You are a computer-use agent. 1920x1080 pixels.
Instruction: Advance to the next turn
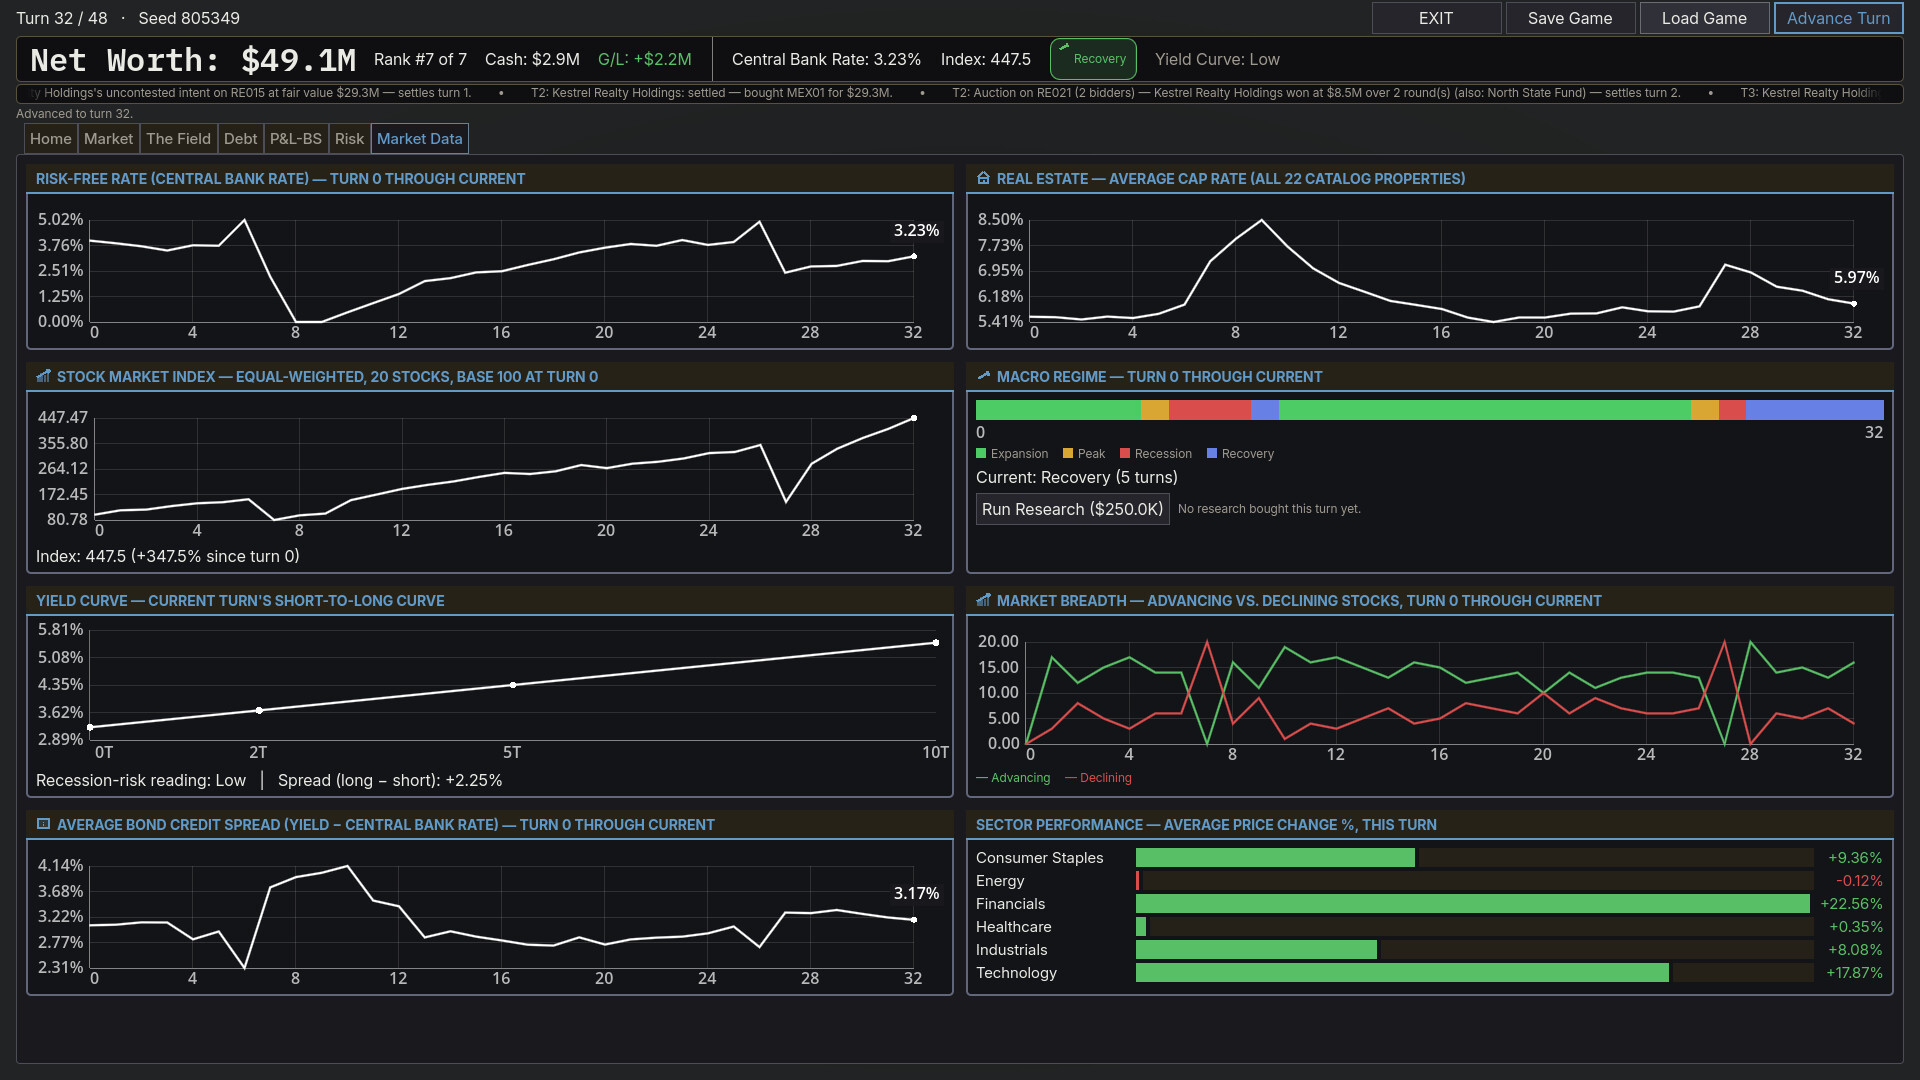1838,18
